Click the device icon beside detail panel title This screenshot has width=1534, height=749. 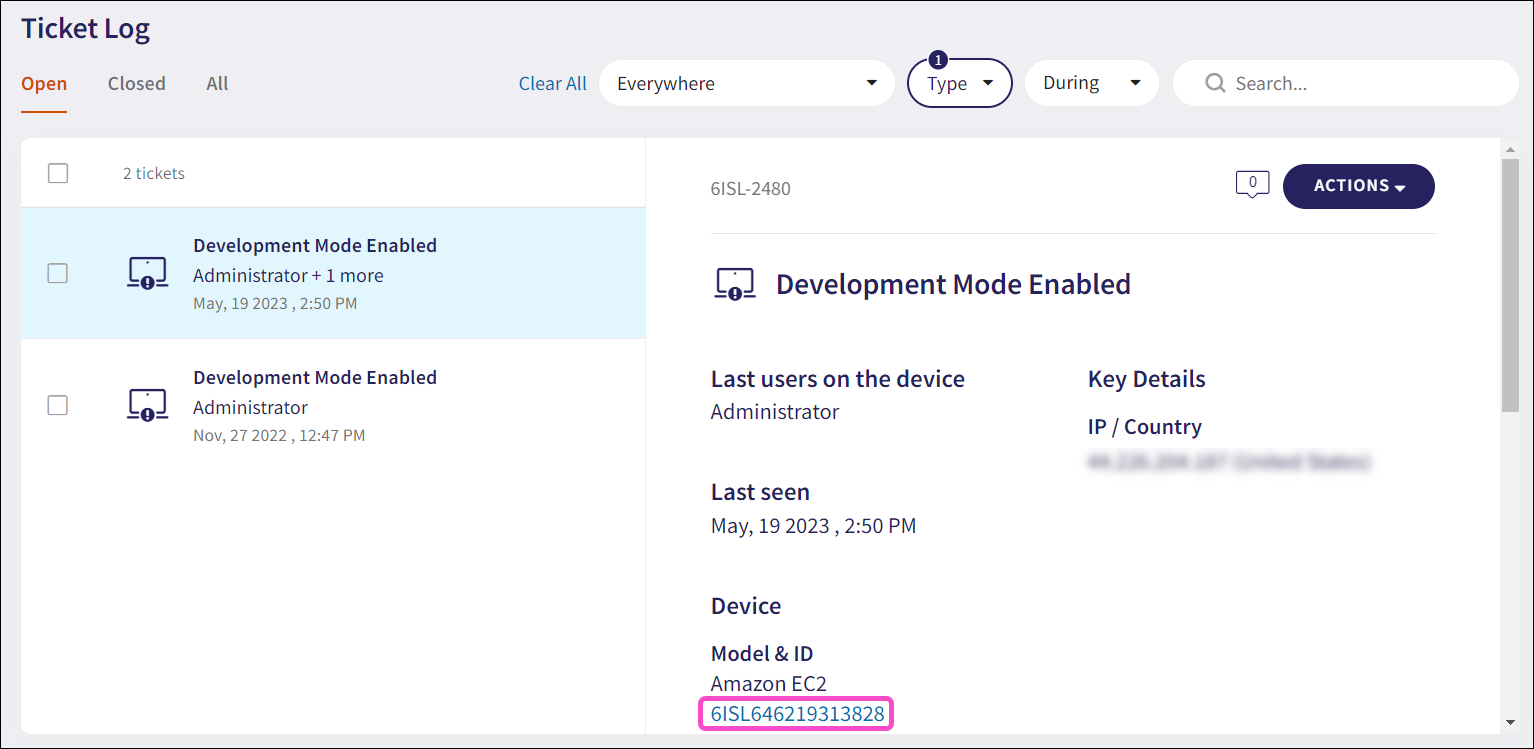click(x=735, y=285)
